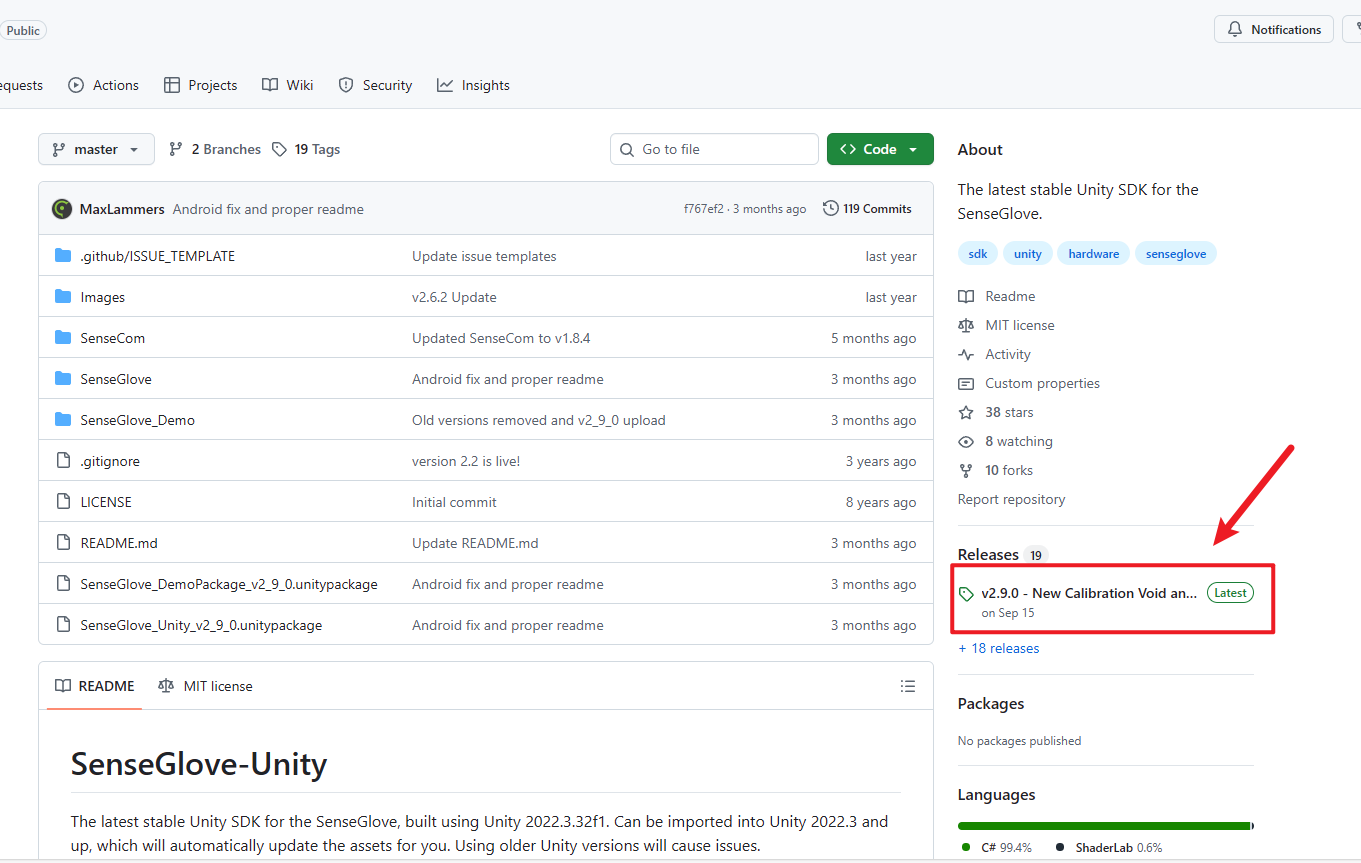The width and height of the screenshot is (1361, 863).
Task: Open the master branch dropdown
Action: 96,149
